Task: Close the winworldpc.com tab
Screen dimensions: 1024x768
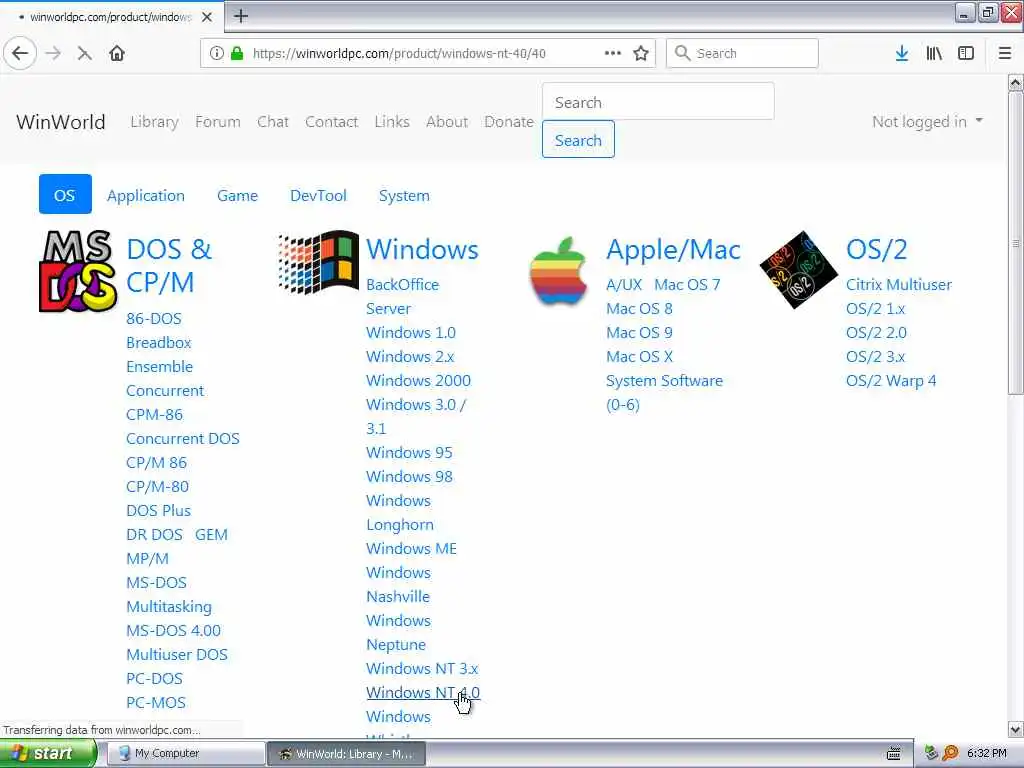Action: [207, 17]
